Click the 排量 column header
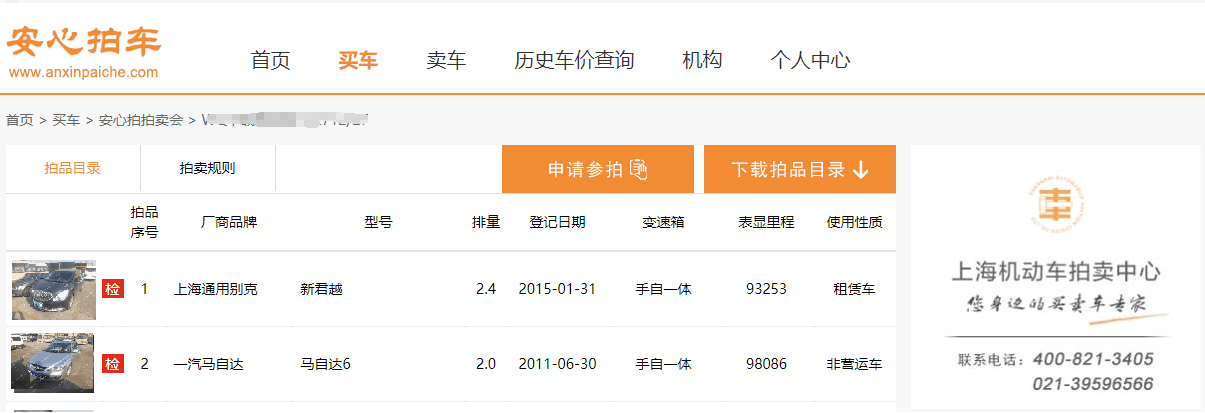Image resolution: width=1205 pixels, height=413 pixels. 486,222
